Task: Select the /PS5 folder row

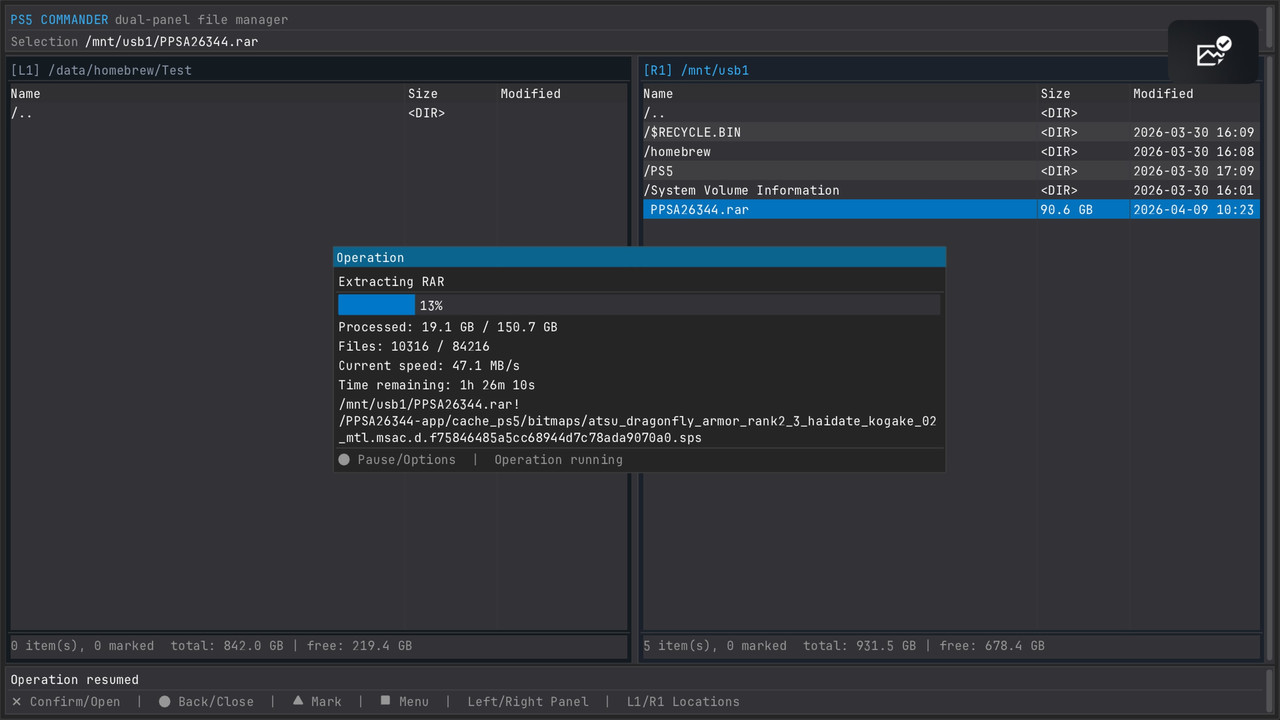Action: 951,171
